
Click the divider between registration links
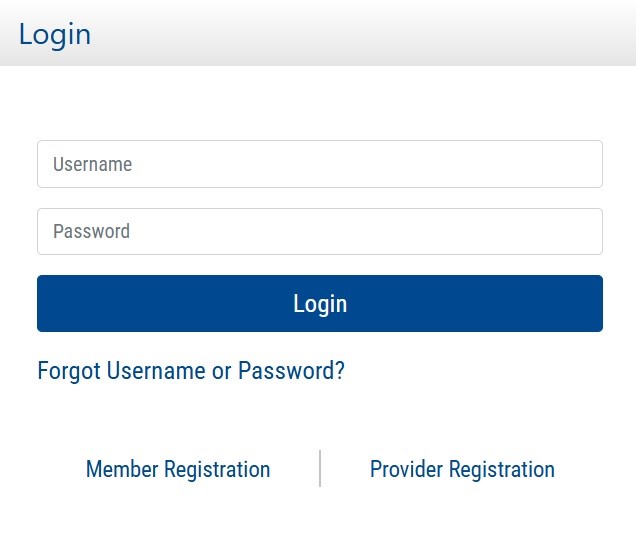[x=320, y=468]
